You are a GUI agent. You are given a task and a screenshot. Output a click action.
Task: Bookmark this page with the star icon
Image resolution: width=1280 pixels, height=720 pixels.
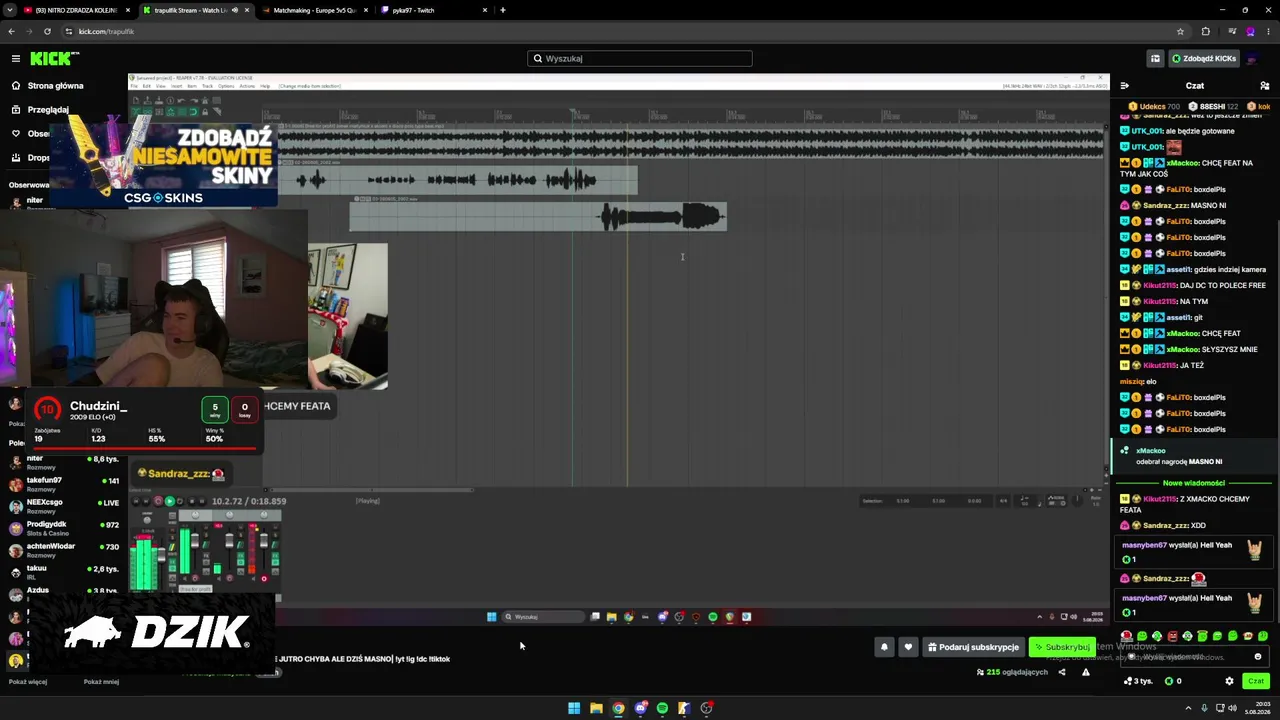(1180, 31)
